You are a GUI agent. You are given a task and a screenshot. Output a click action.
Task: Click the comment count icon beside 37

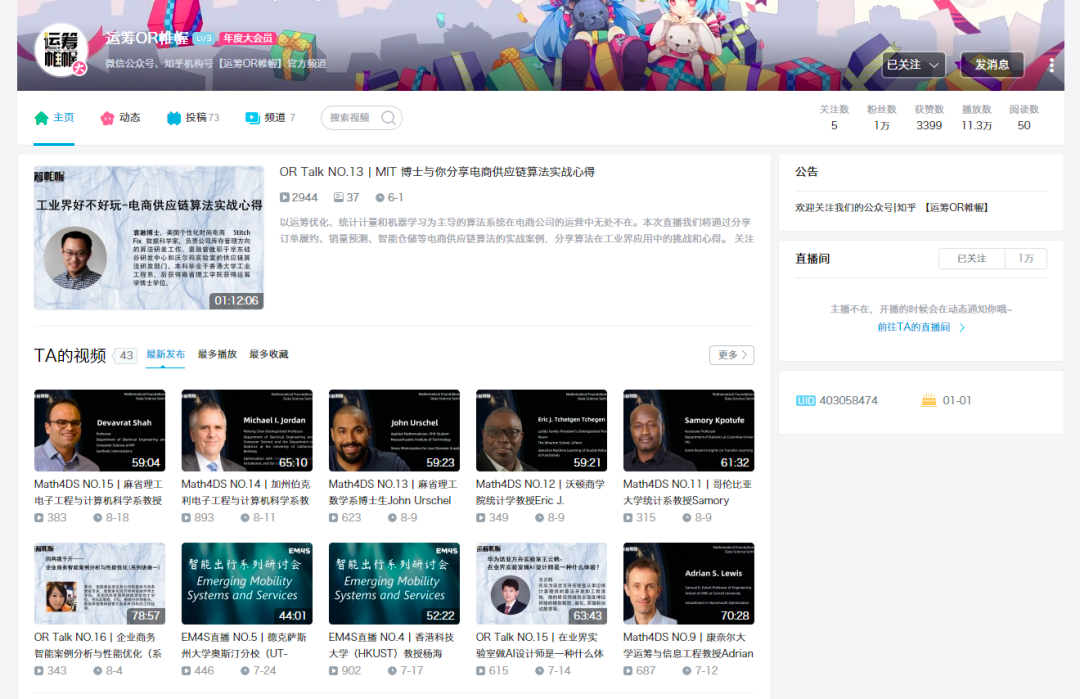(338, 198)
